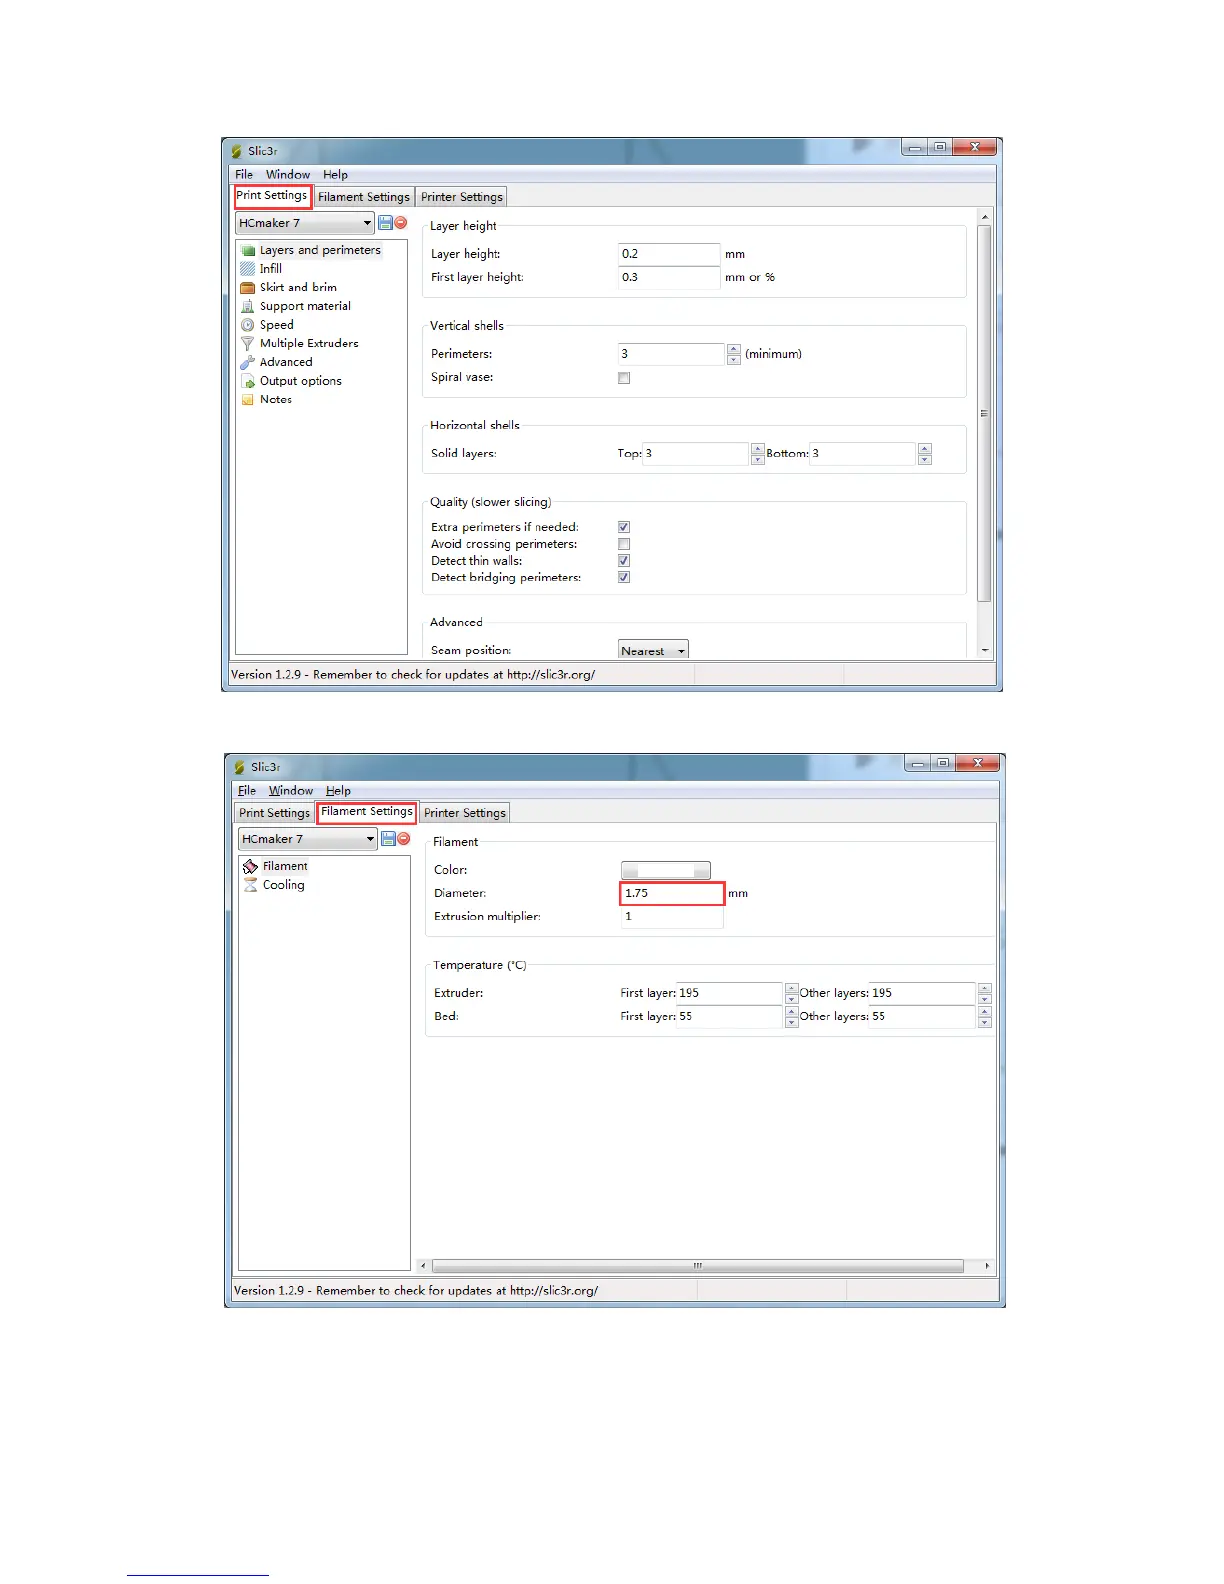Click the save preset disk icon in bottom Slic3r window
This screenshot has height=1584, width=1224.
coord(388,839)
